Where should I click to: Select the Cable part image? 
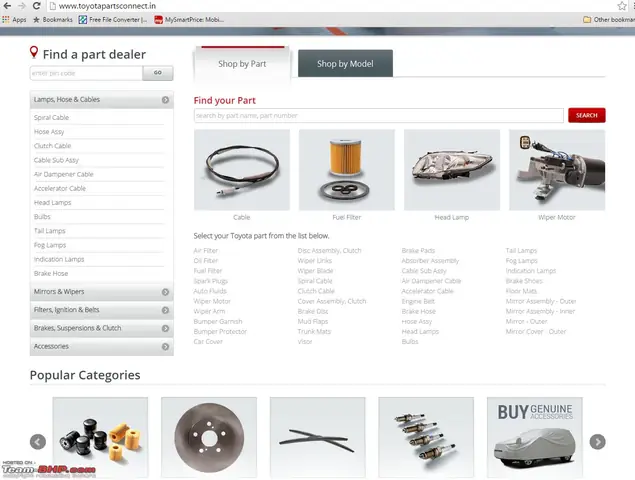click(x=242, y=170)
